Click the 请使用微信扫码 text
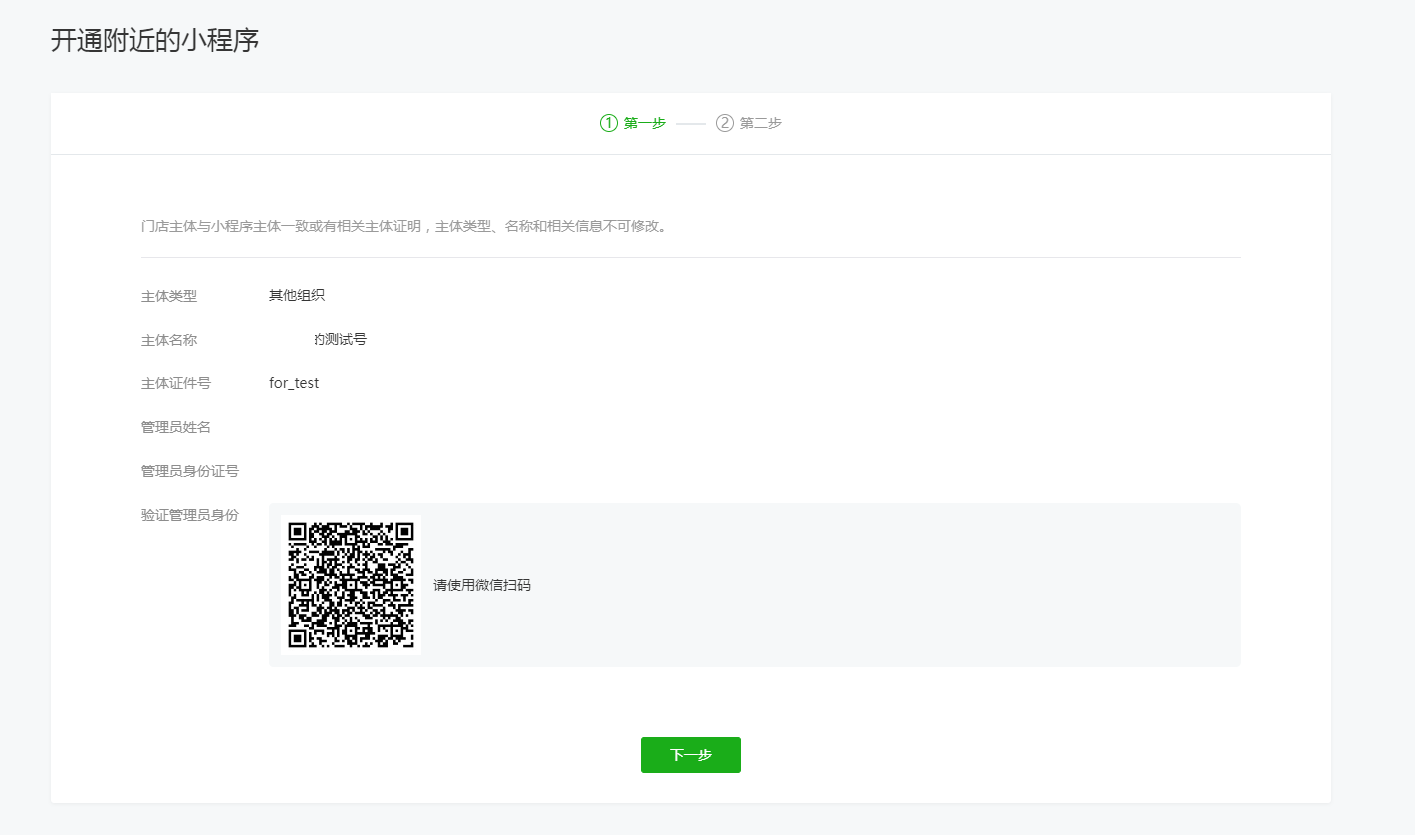Viewport: 1415px width, 835px height. [482, 585]
